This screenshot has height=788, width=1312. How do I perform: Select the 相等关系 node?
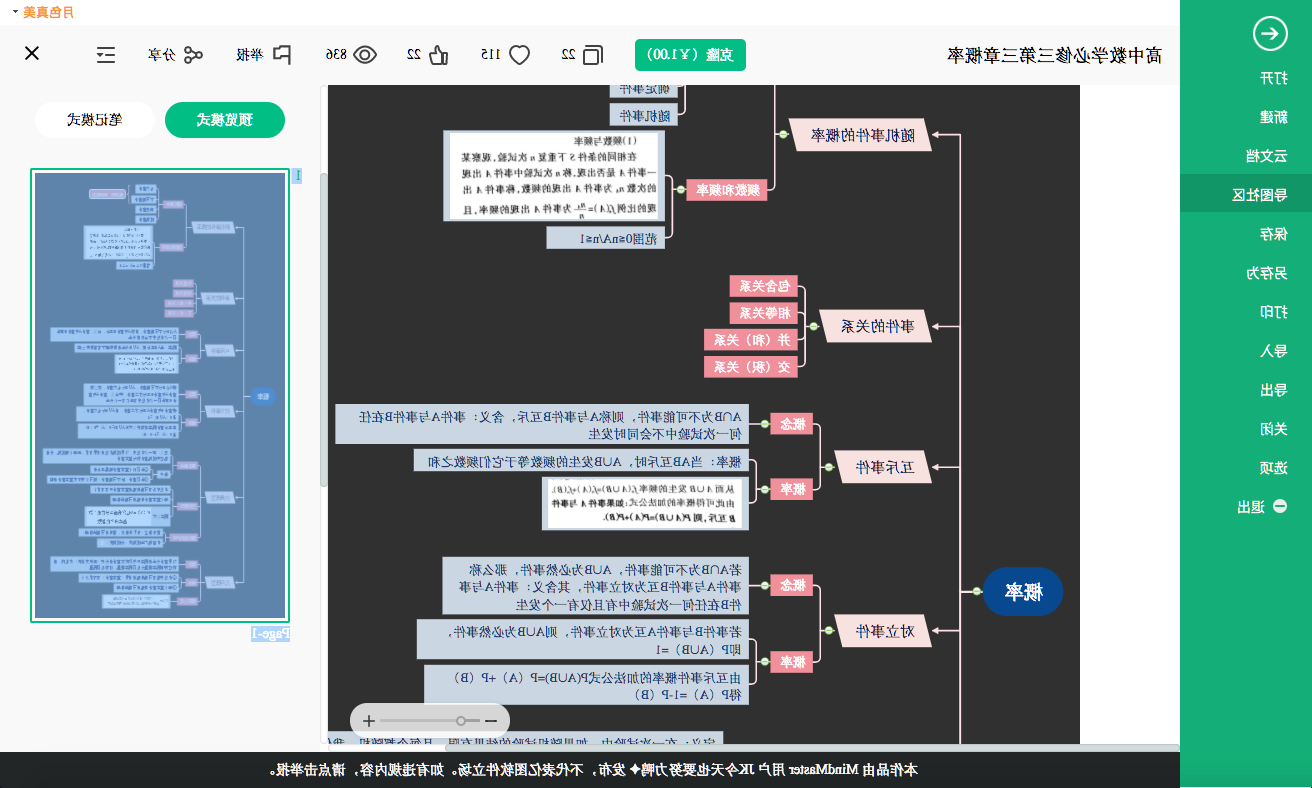pos(764,313)
